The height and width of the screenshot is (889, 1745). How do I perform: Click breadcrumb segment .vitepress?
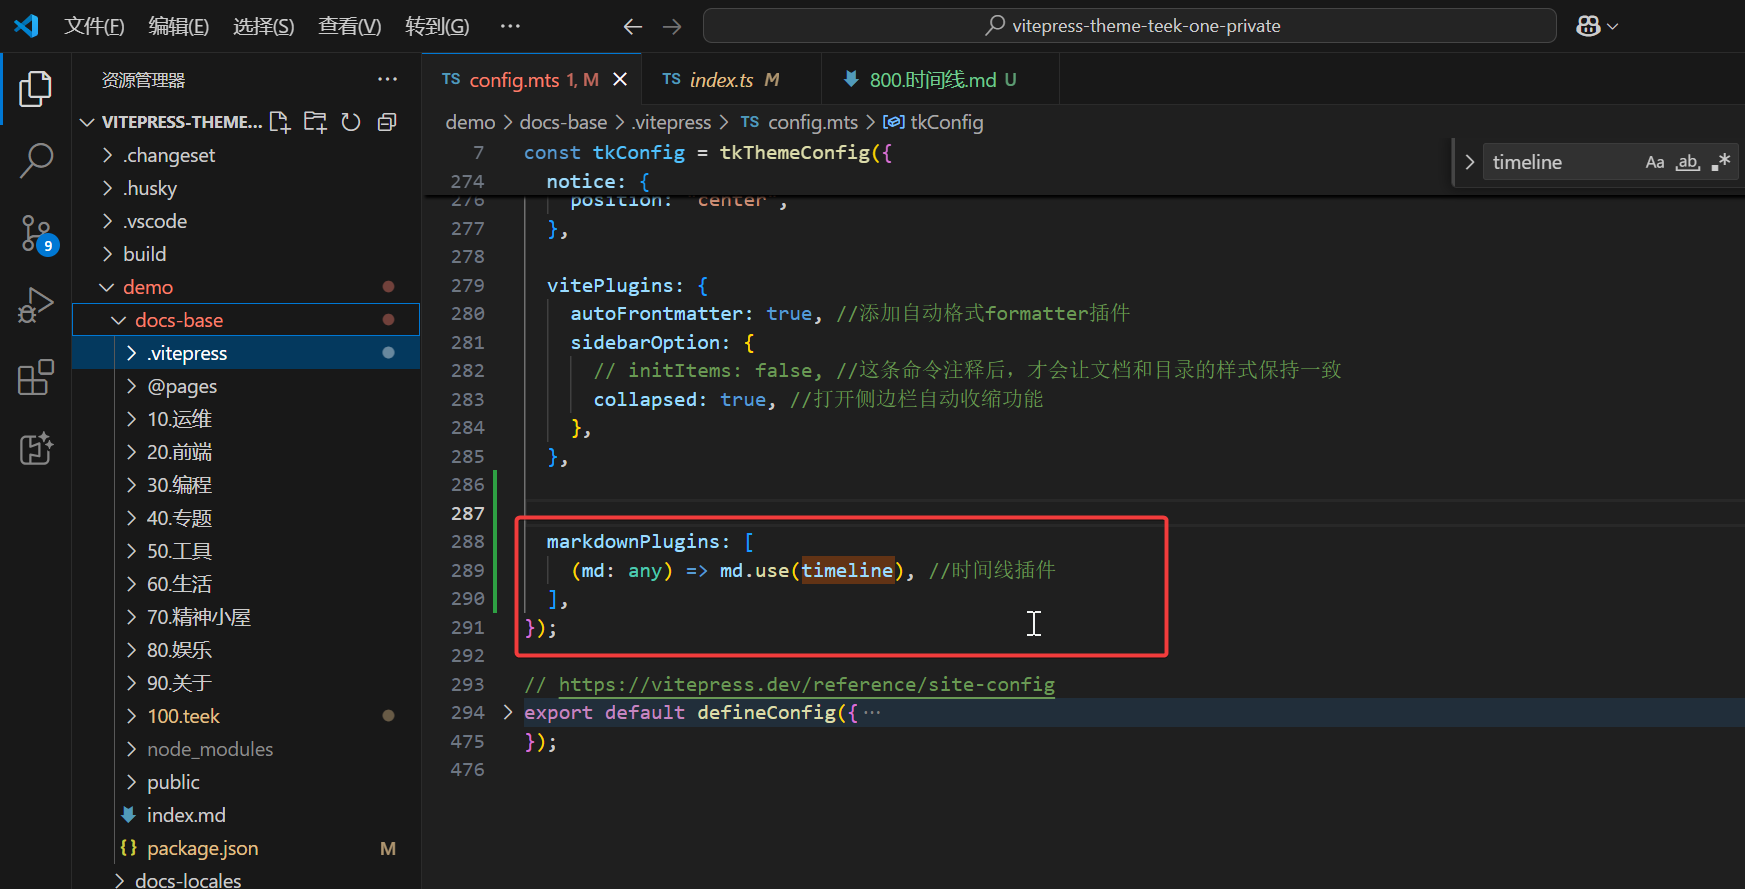pyautogui.click(x=671, y=122)
